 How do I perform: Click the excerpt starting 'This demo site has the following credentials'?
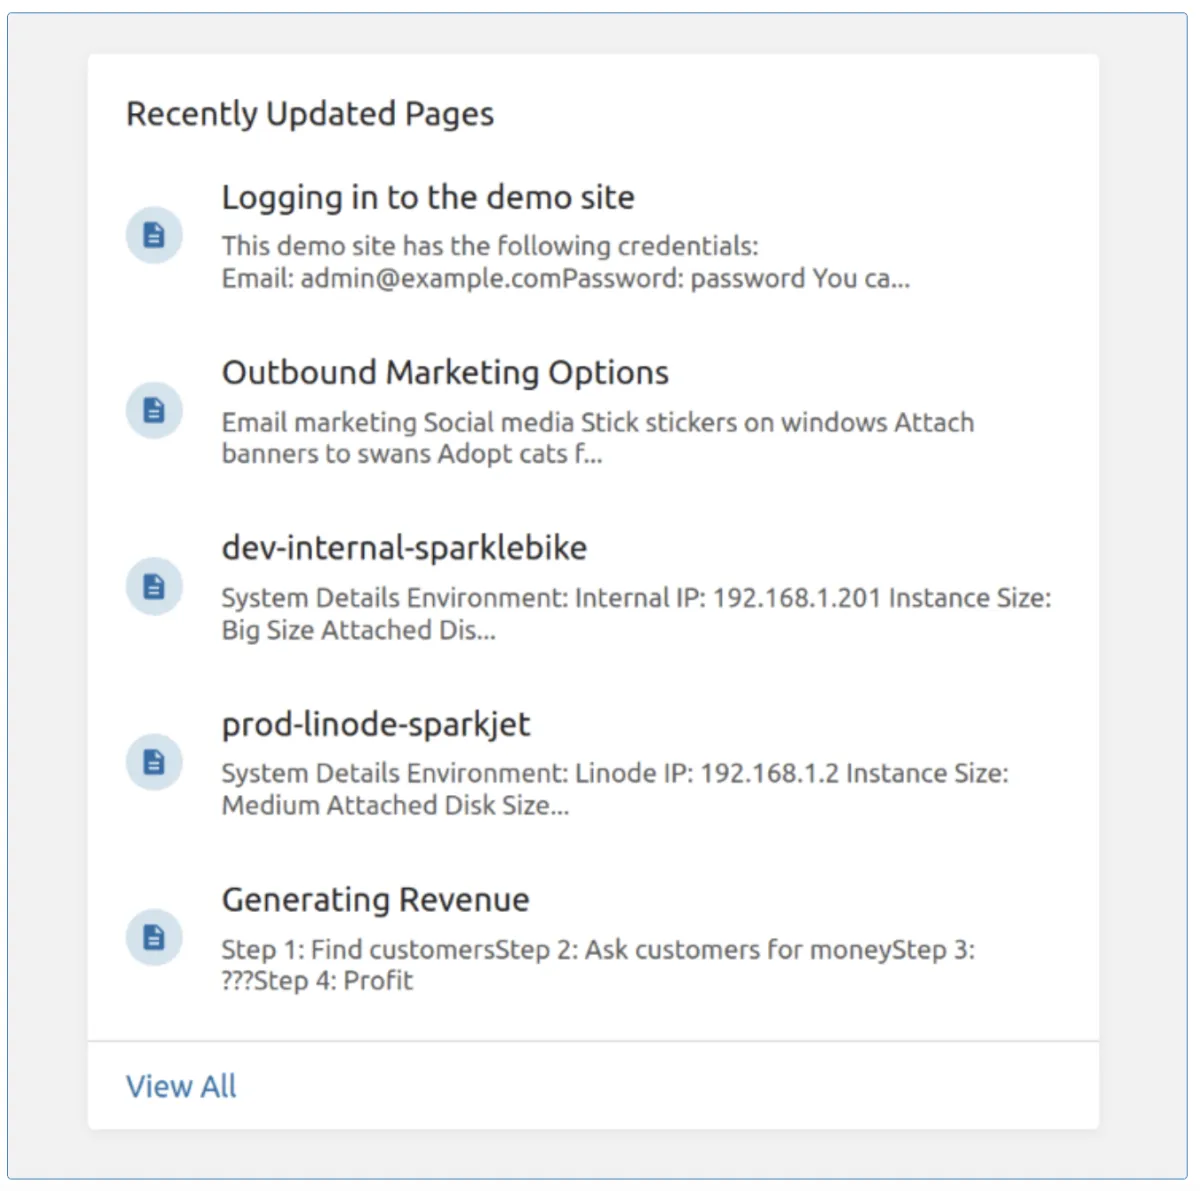tap(566, 262)
